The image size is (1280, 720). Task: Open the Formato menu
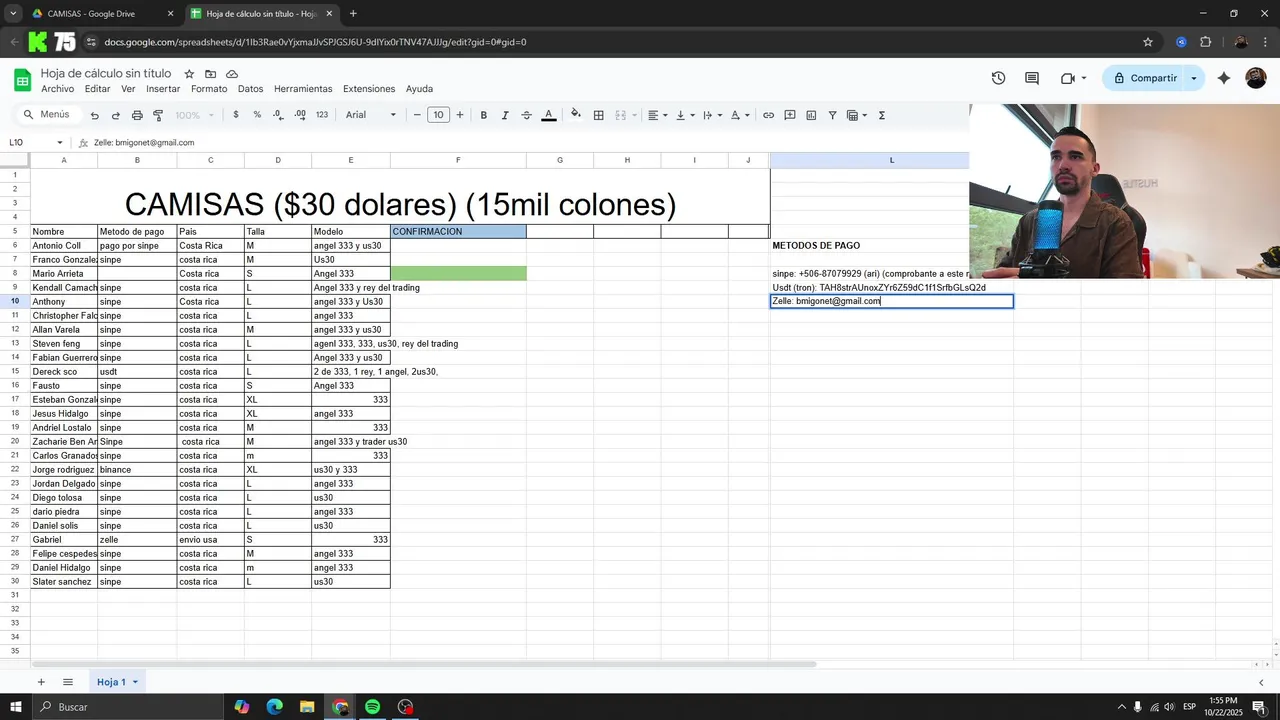click(209, 89)
